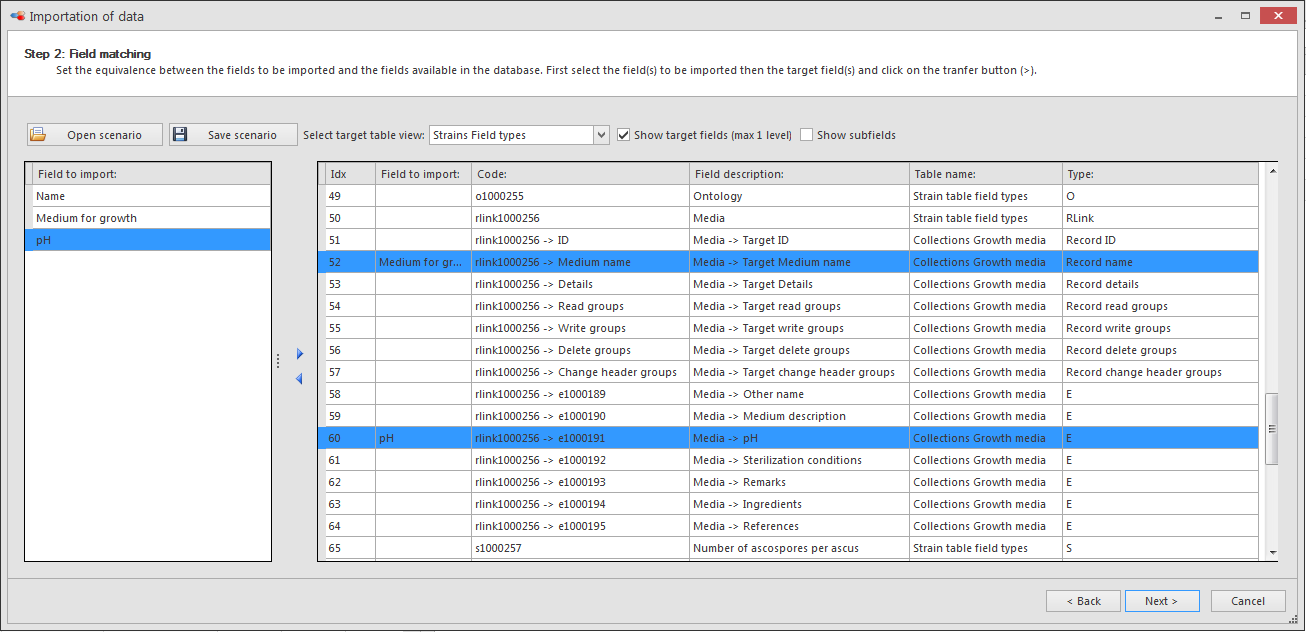Select row with code rlink1000256 Media

point(788,218)
